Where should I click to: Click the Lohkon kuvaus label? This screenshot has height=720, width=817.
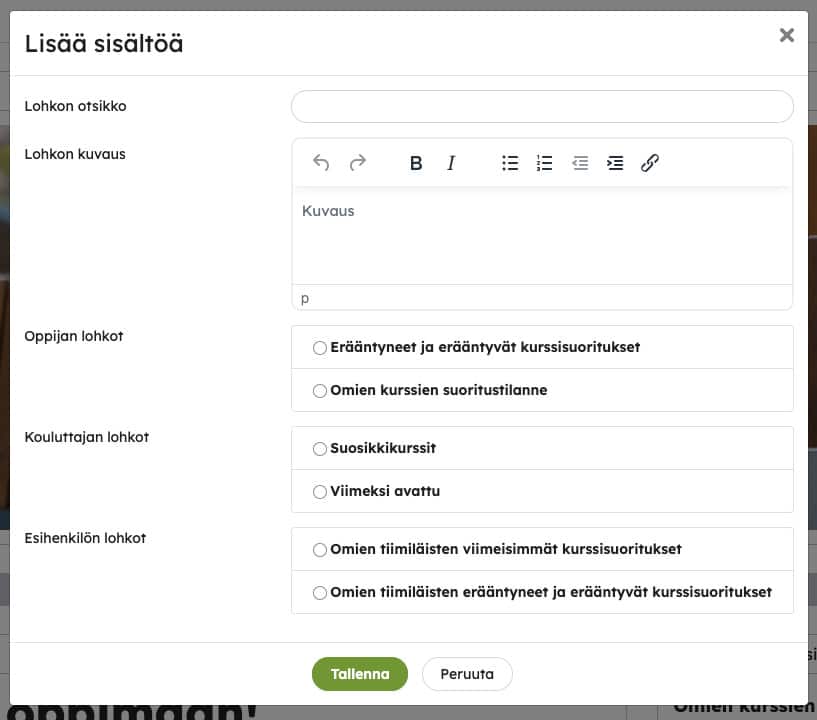tap(75, 154)
